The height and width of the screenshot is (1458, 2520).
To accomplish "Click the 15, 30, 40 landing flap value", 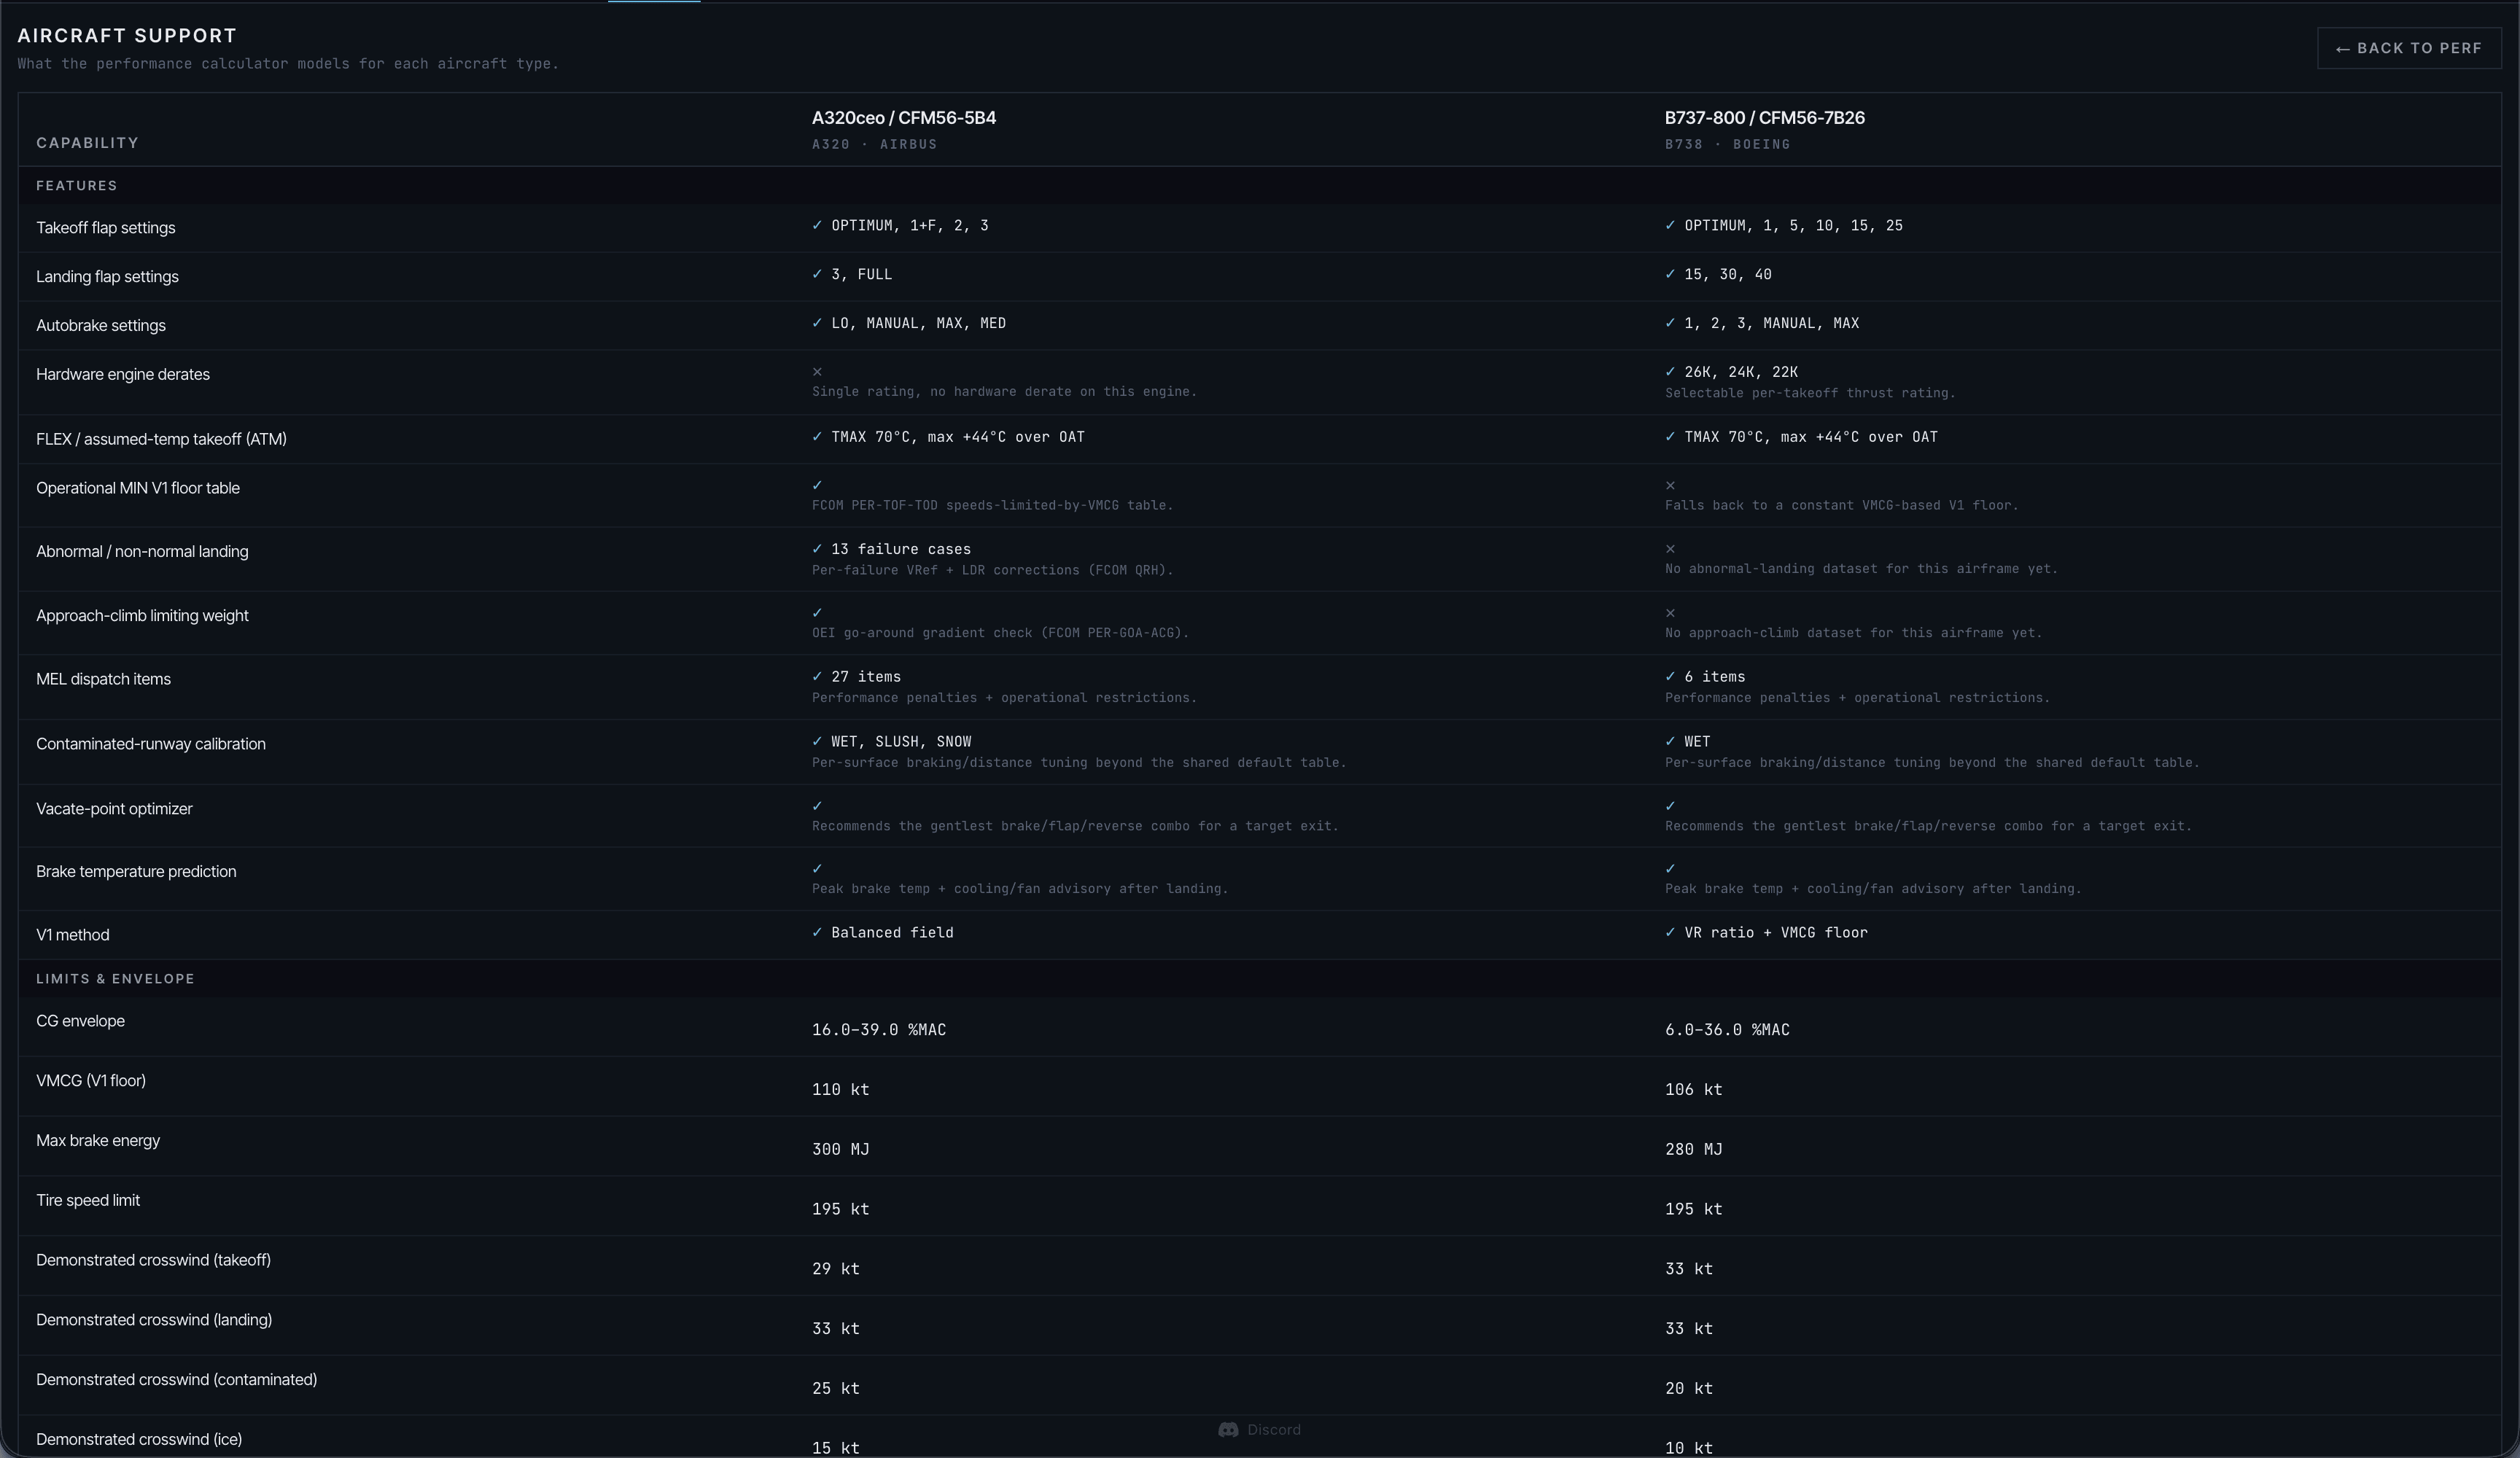I will (1727, 275).
